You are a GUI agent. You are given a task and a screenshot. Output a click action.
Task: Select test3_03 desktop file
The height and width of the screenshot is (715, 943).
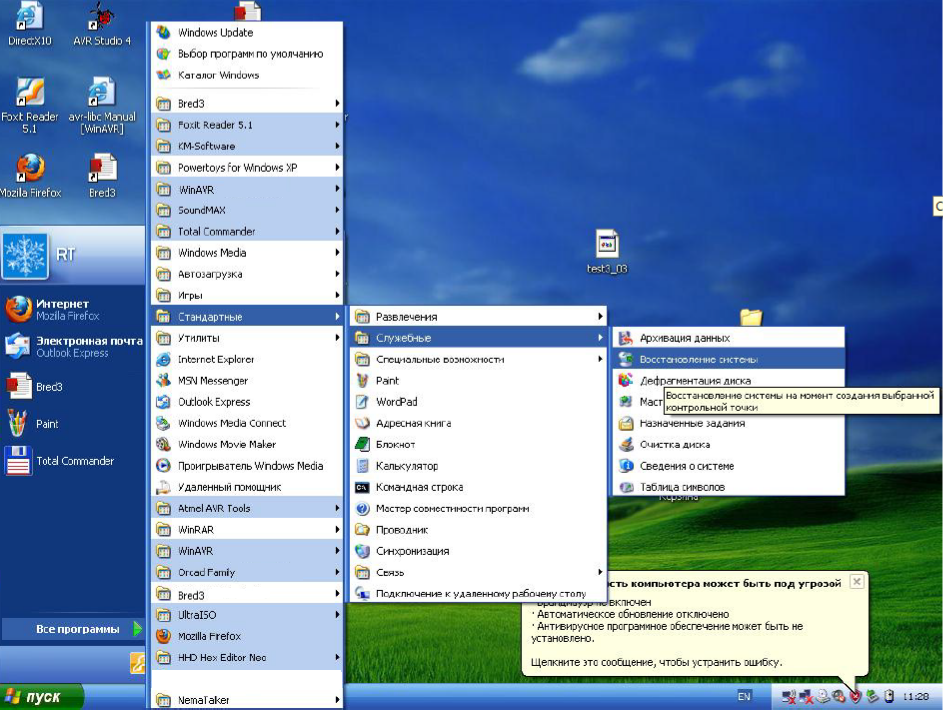607,253
